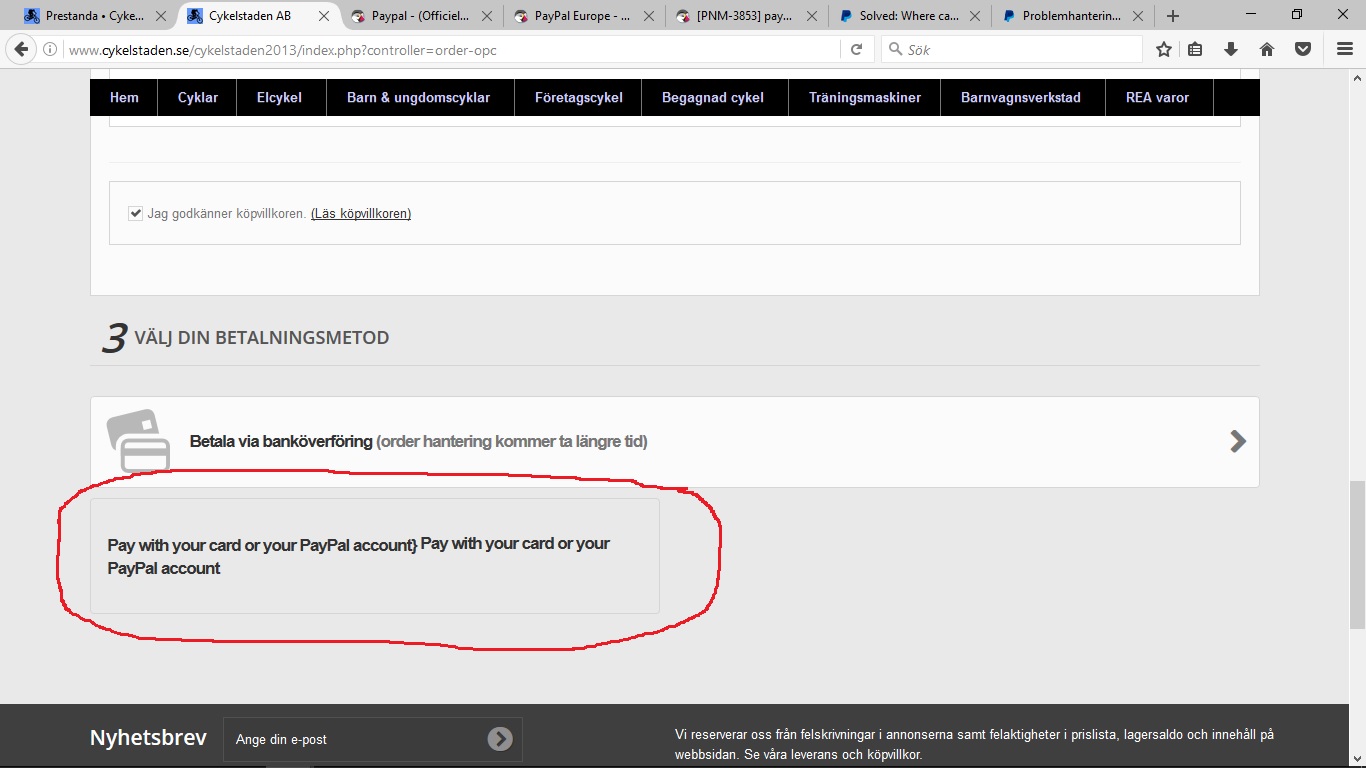Click the bank transfer card icon

tap(139, 441)
